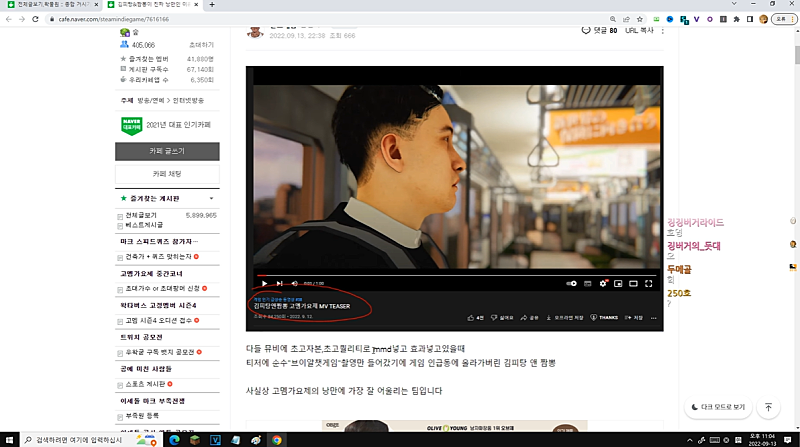800x447 pixels.
Task: Show hidden system tray icons
Action: click(690, 440)
